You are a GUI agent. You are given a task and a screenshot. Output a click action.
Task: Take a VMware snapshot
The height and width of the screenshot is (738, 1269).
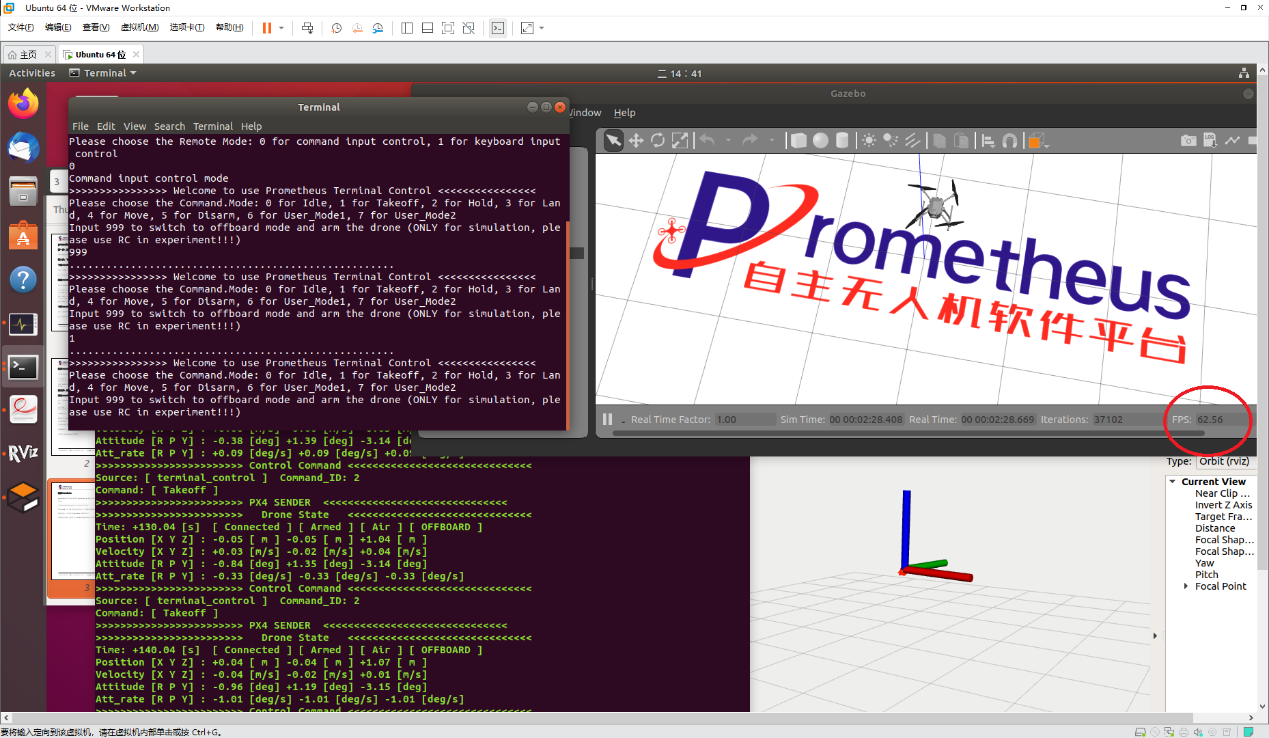tap(336, 28)
